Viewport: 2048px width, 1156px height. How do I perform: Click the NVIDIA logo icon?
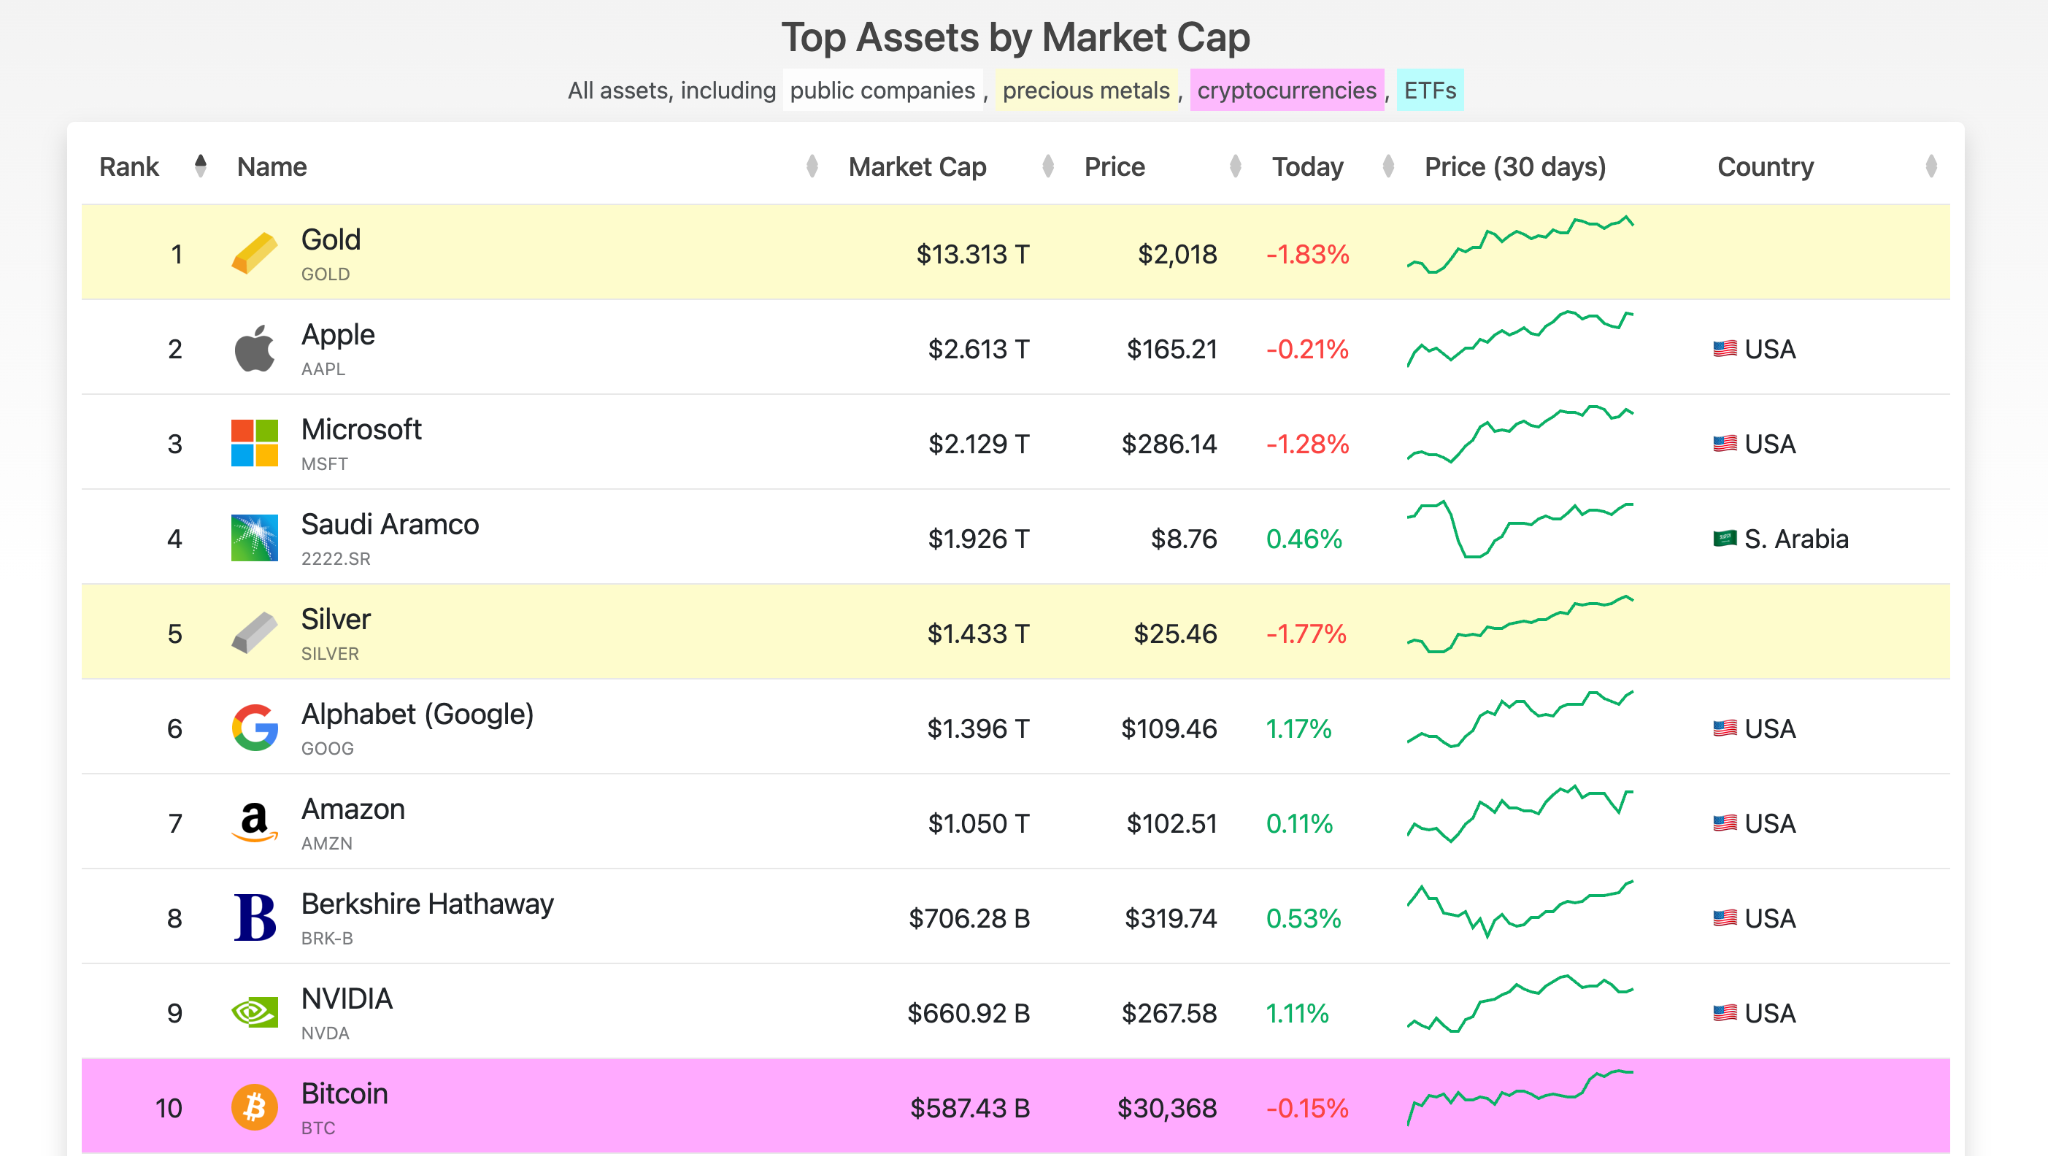[x=254, y=1013]
